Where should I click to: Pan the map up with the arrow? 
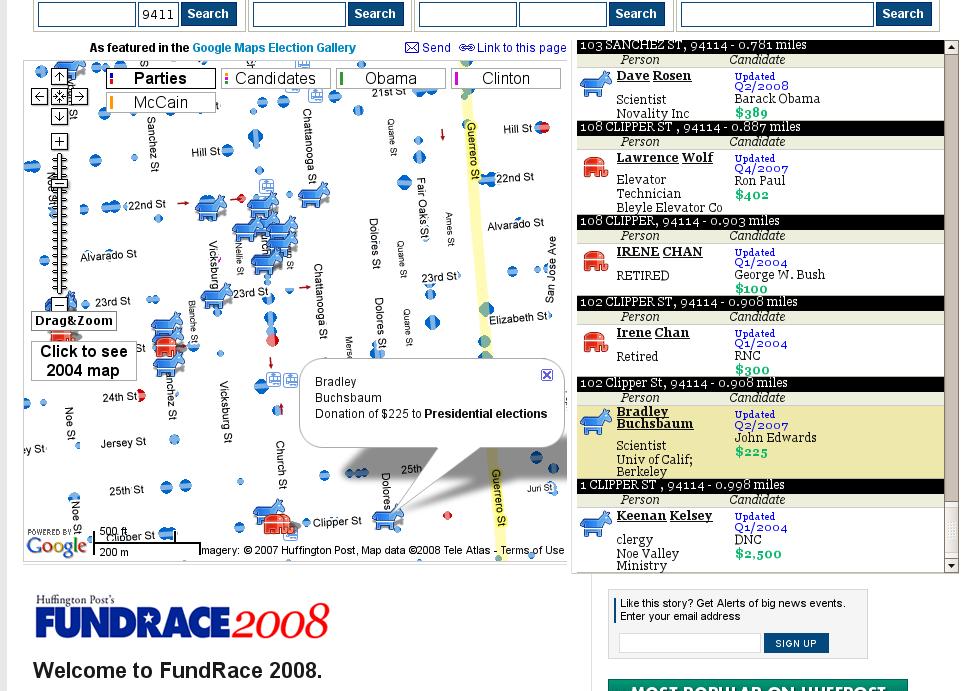pyautogui.click(x=59, y=78)
